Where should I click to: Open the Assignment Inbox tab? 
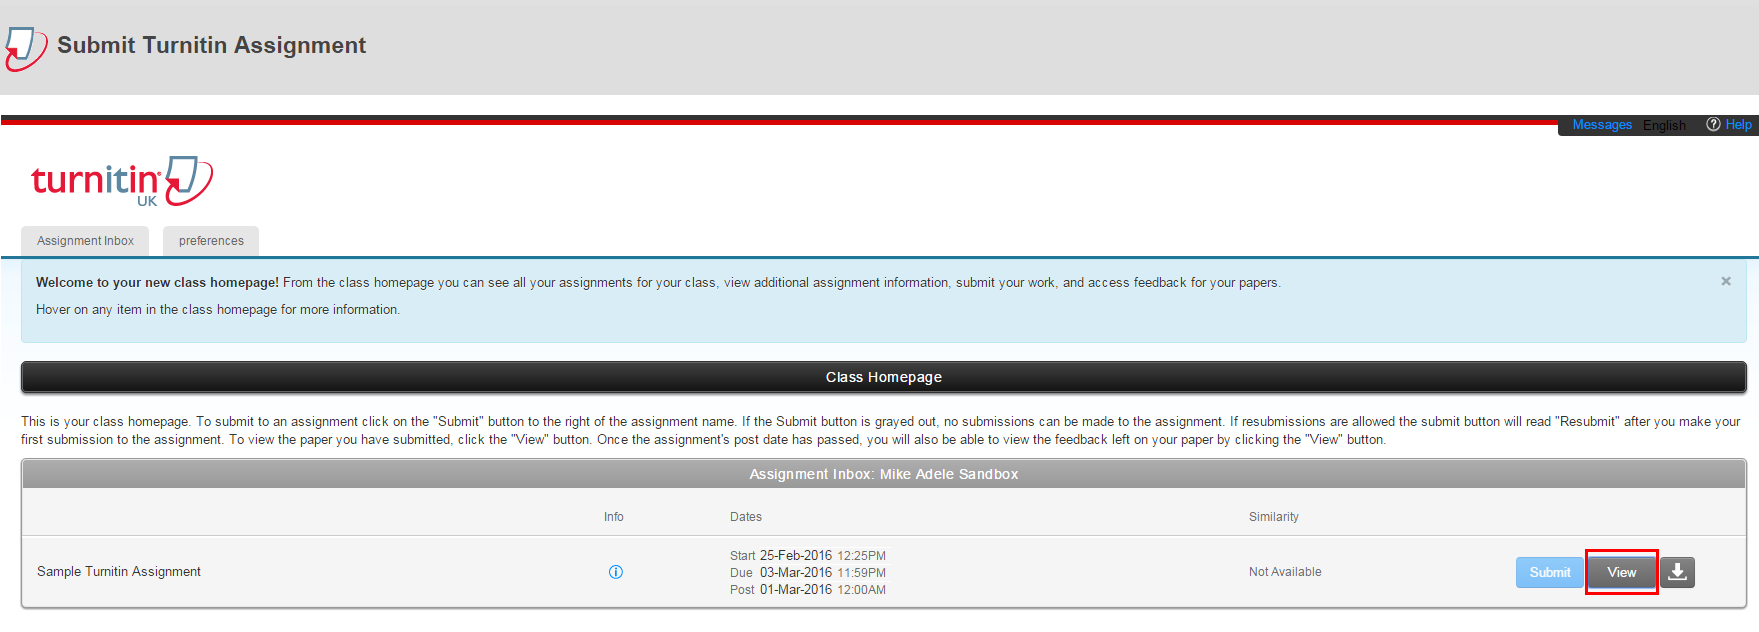[85, 241]
